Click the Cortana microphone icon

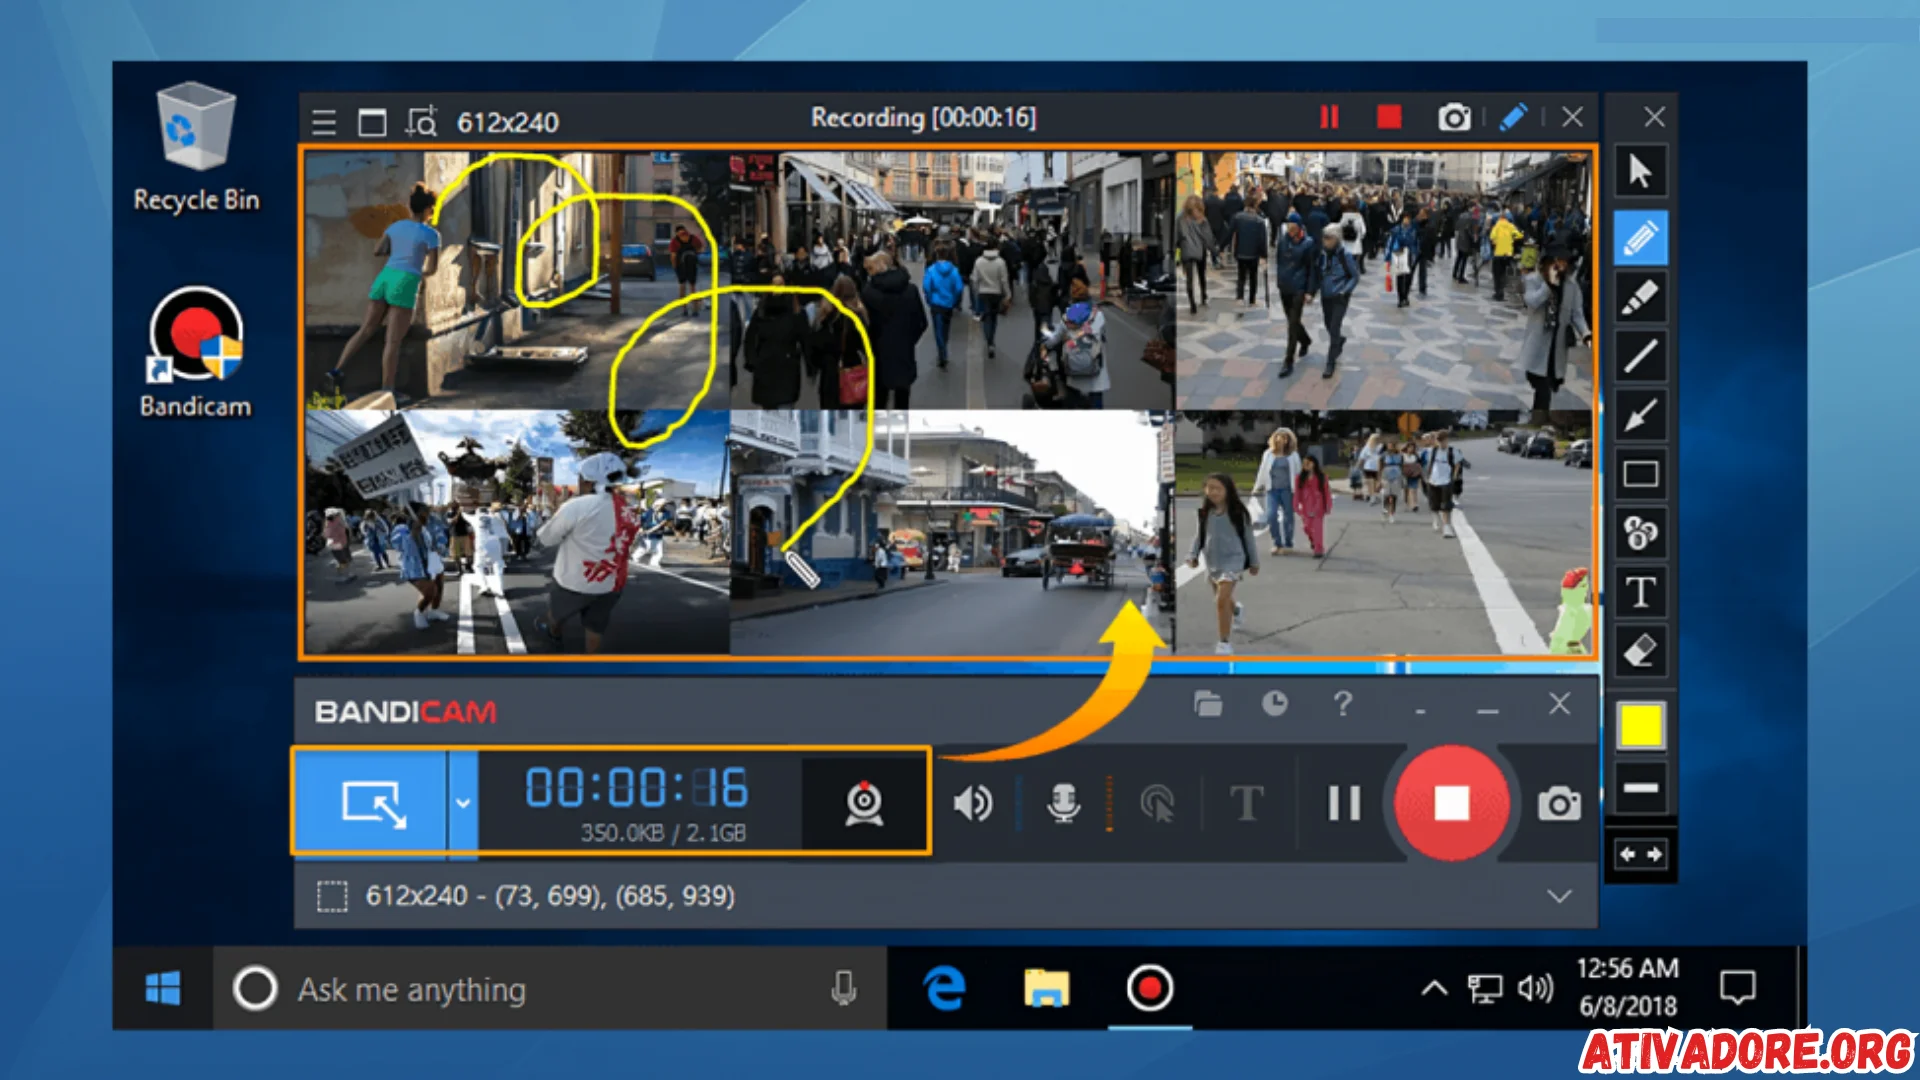pos(844,989)
